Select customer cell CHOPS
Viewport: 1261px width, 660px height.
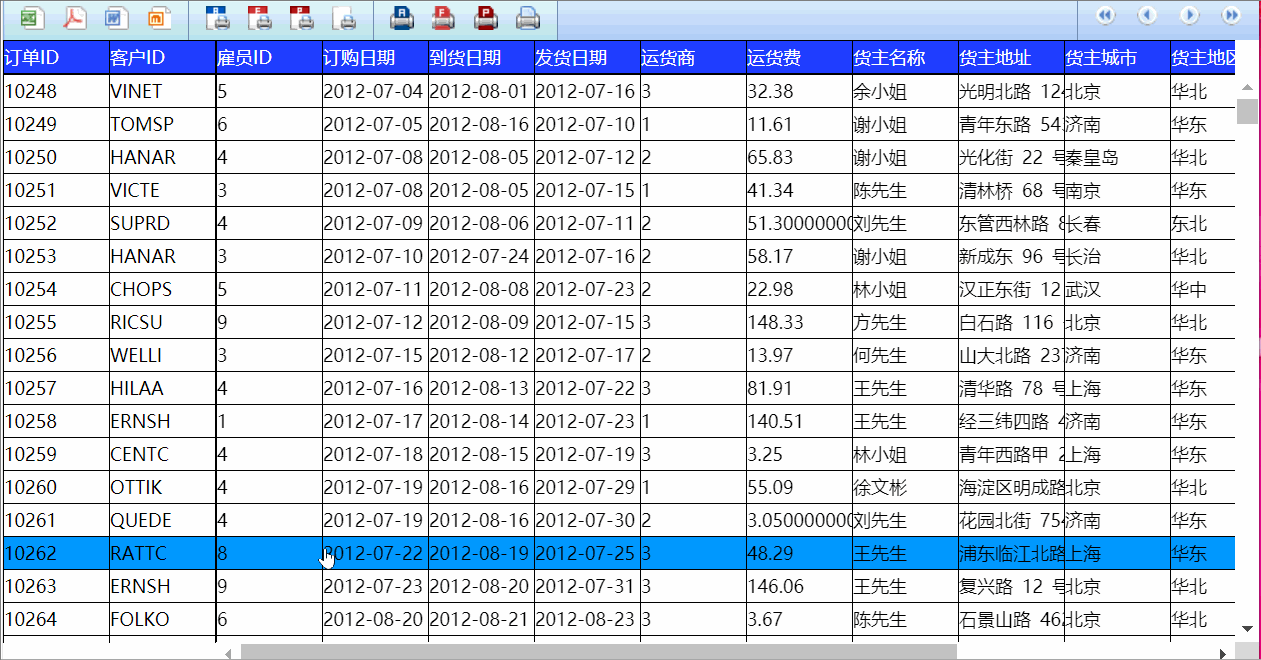tap(162, 289)
